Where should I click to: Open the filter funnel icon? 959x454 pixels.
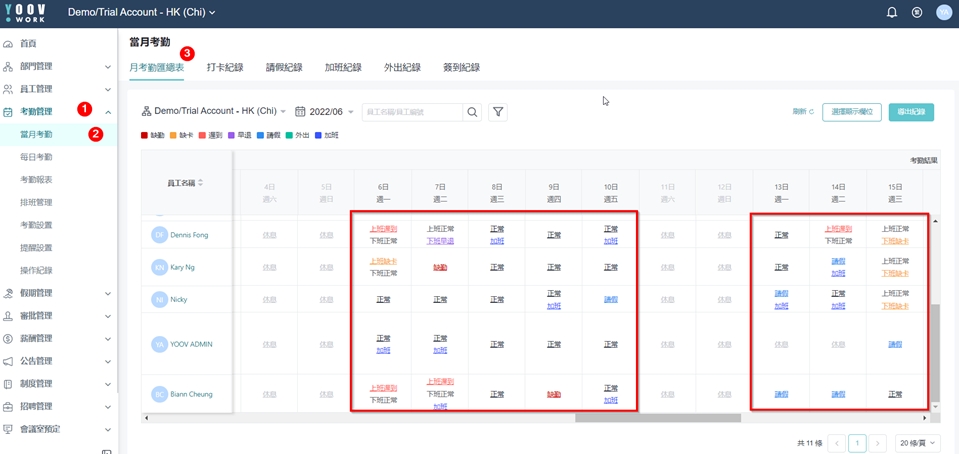[x=498, y=112]
